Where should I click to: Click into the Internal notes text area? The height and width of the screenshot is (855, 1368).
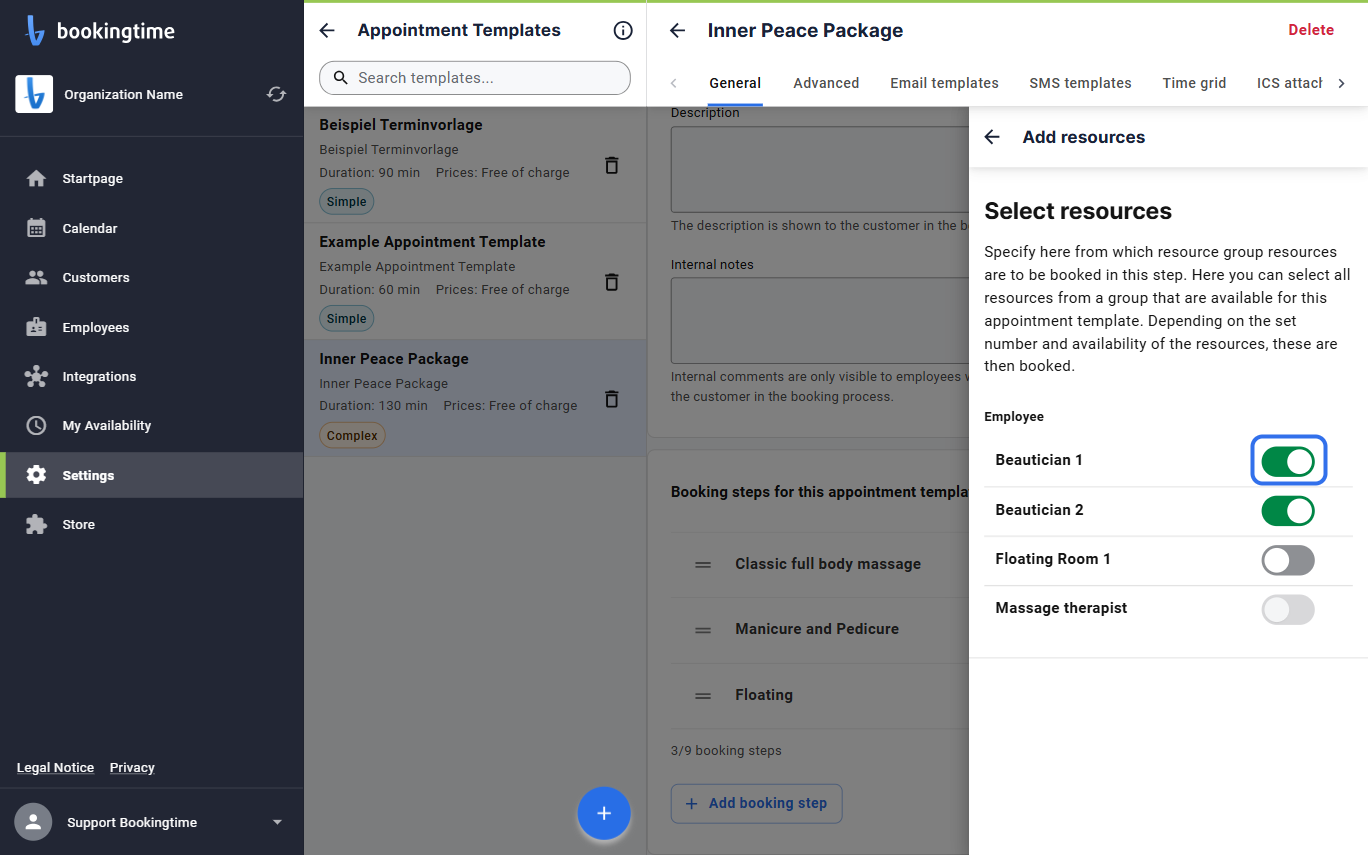[x=820, y=320]
